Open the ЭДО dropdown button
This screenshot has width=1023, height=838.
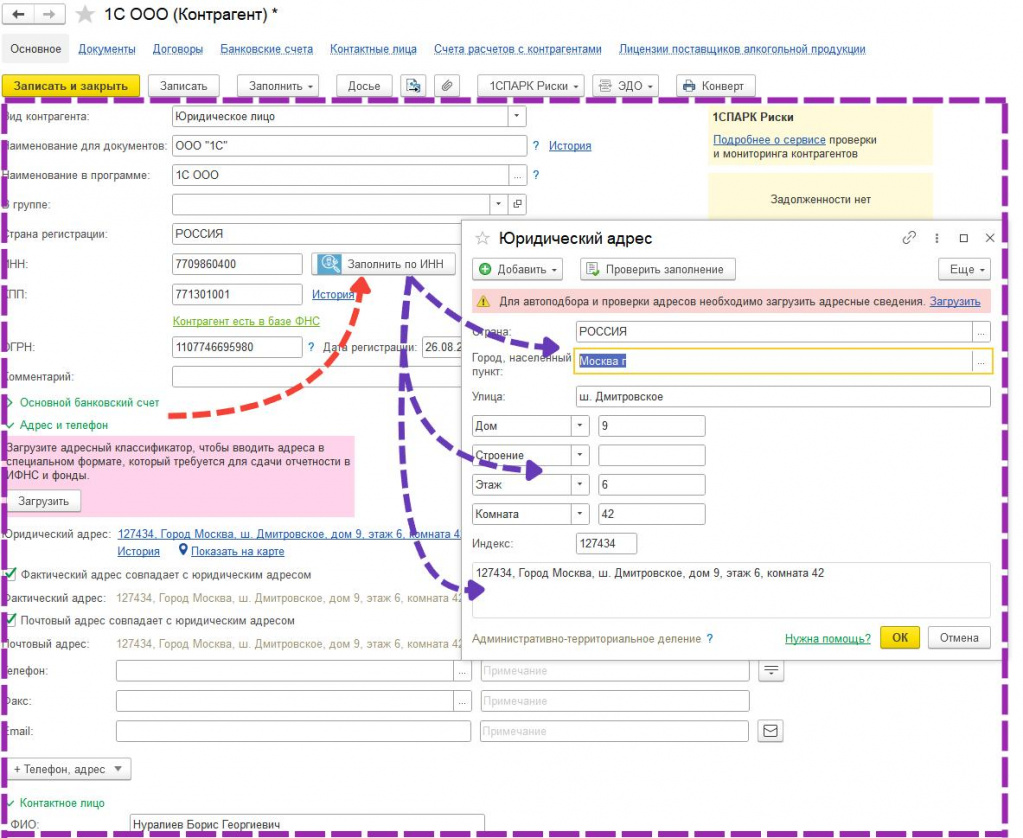pyautogui.click(x=625, y=85)
